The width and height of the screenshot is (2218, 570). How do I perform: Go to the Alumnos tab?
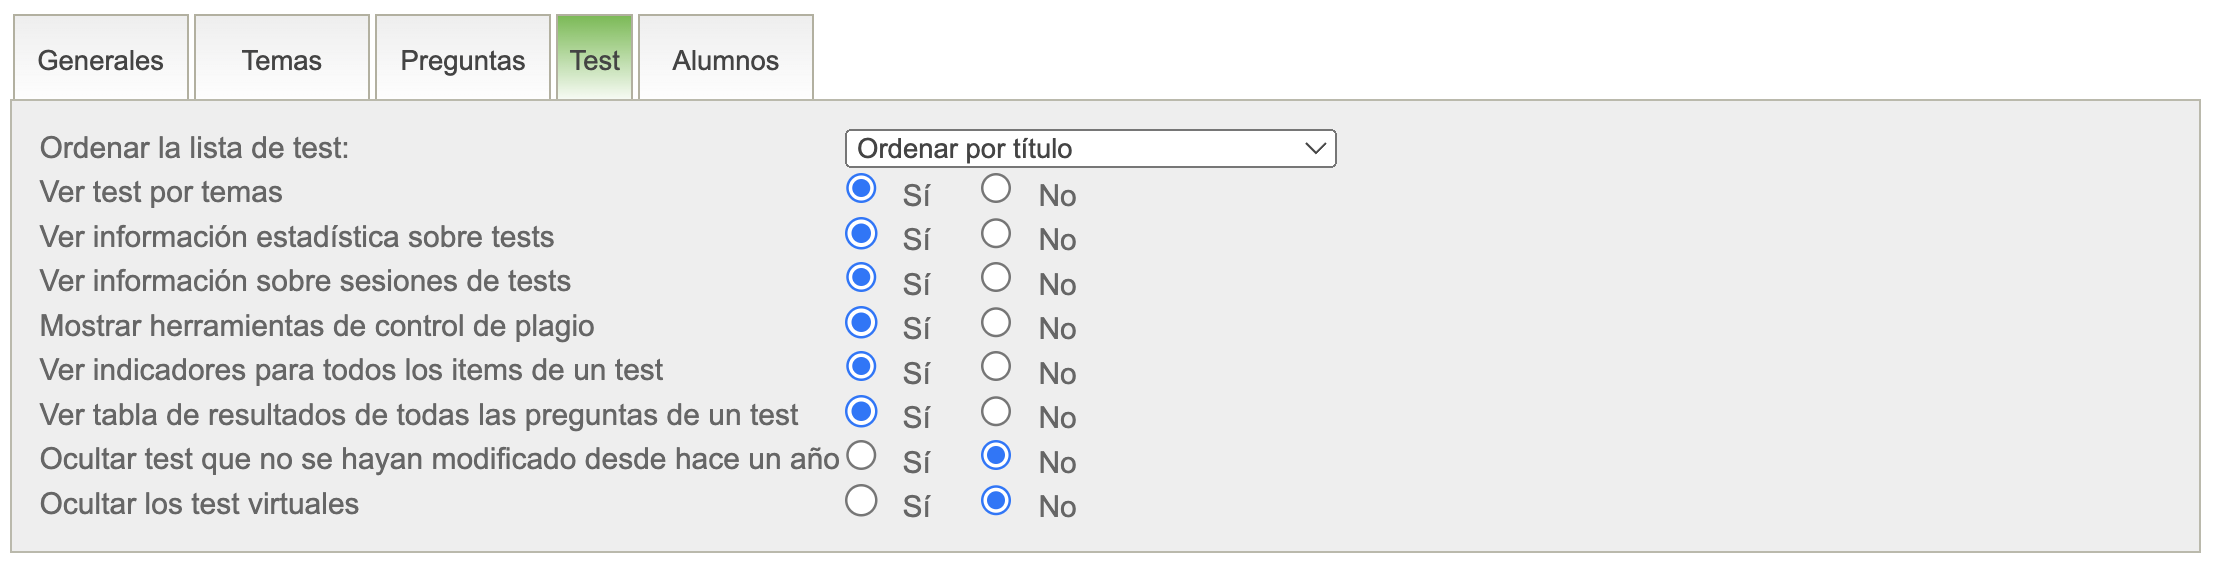pyautogui.click(x=725, y=60)
